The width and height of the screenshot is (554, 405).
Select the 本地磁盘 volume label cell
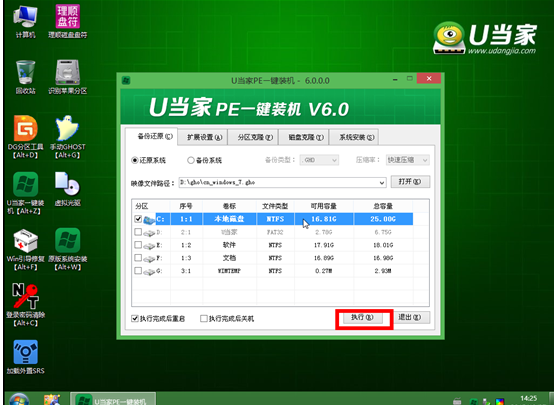coord(229,219)
